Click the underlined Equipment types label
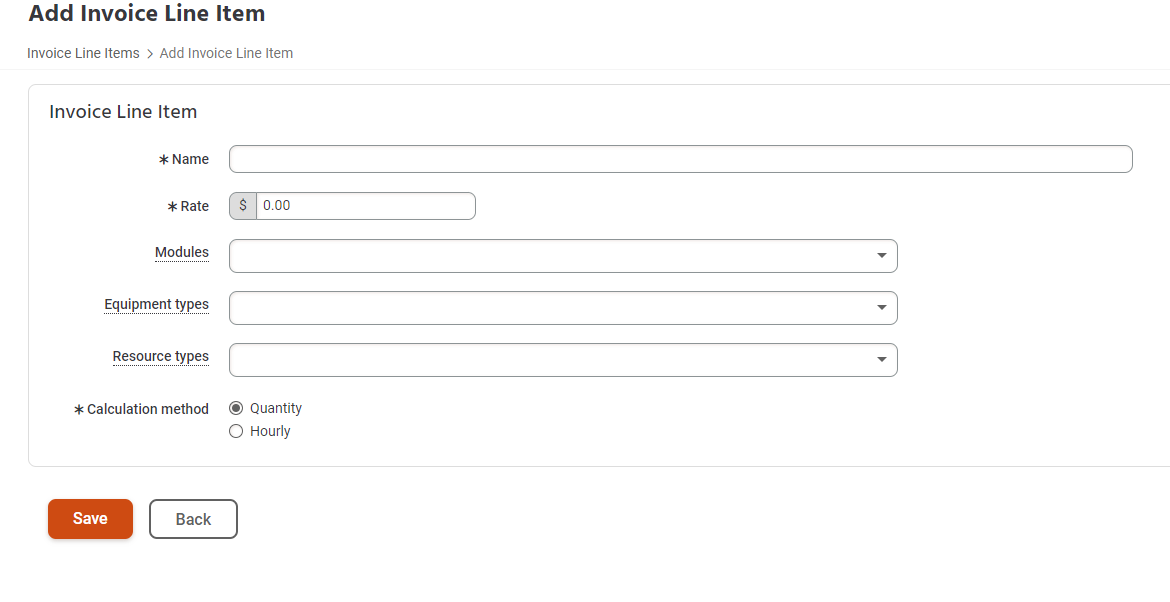Image resolution: width=1170 pixels, height=602 pixels. point(157,304)
